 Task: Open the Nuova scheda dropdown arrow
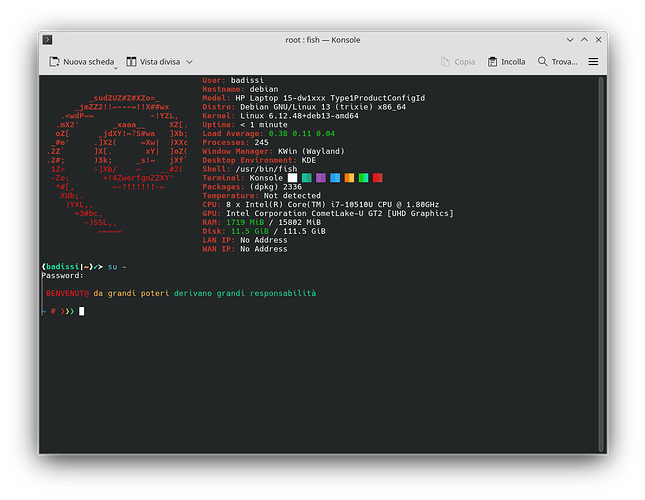116,64
